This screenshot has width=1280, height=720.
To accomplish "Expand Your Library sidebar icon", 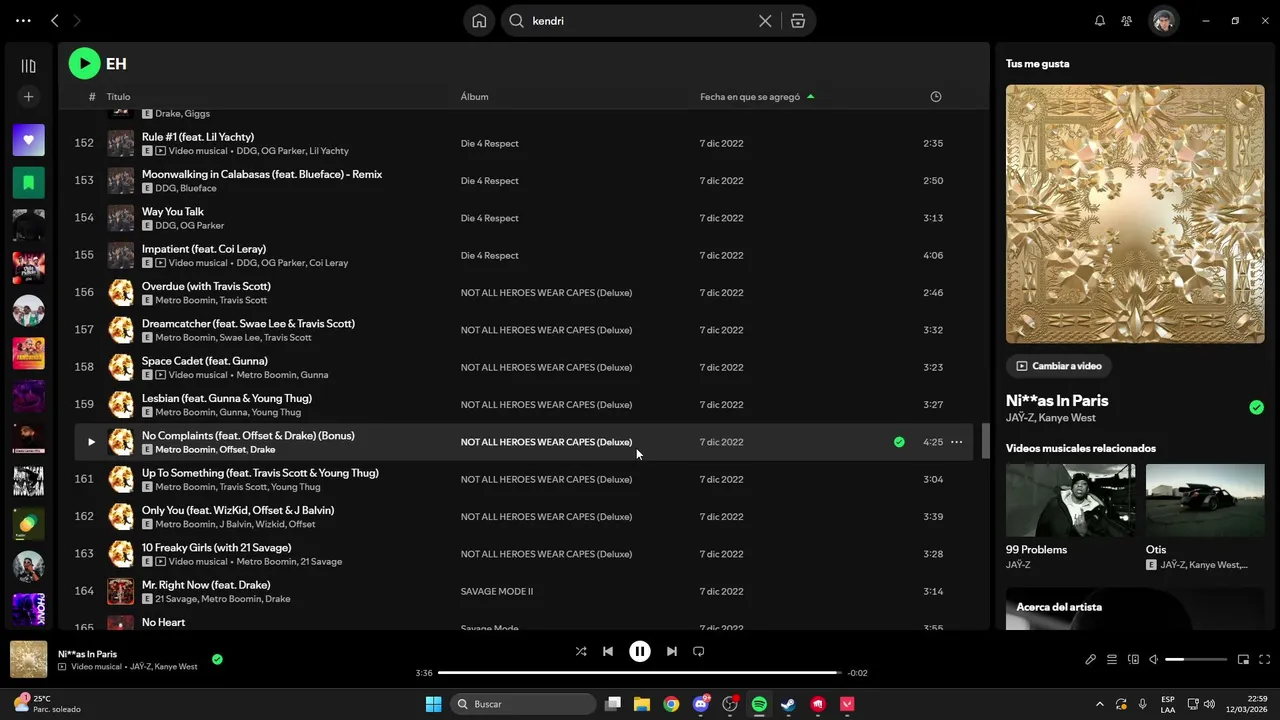I will point(28,66).
